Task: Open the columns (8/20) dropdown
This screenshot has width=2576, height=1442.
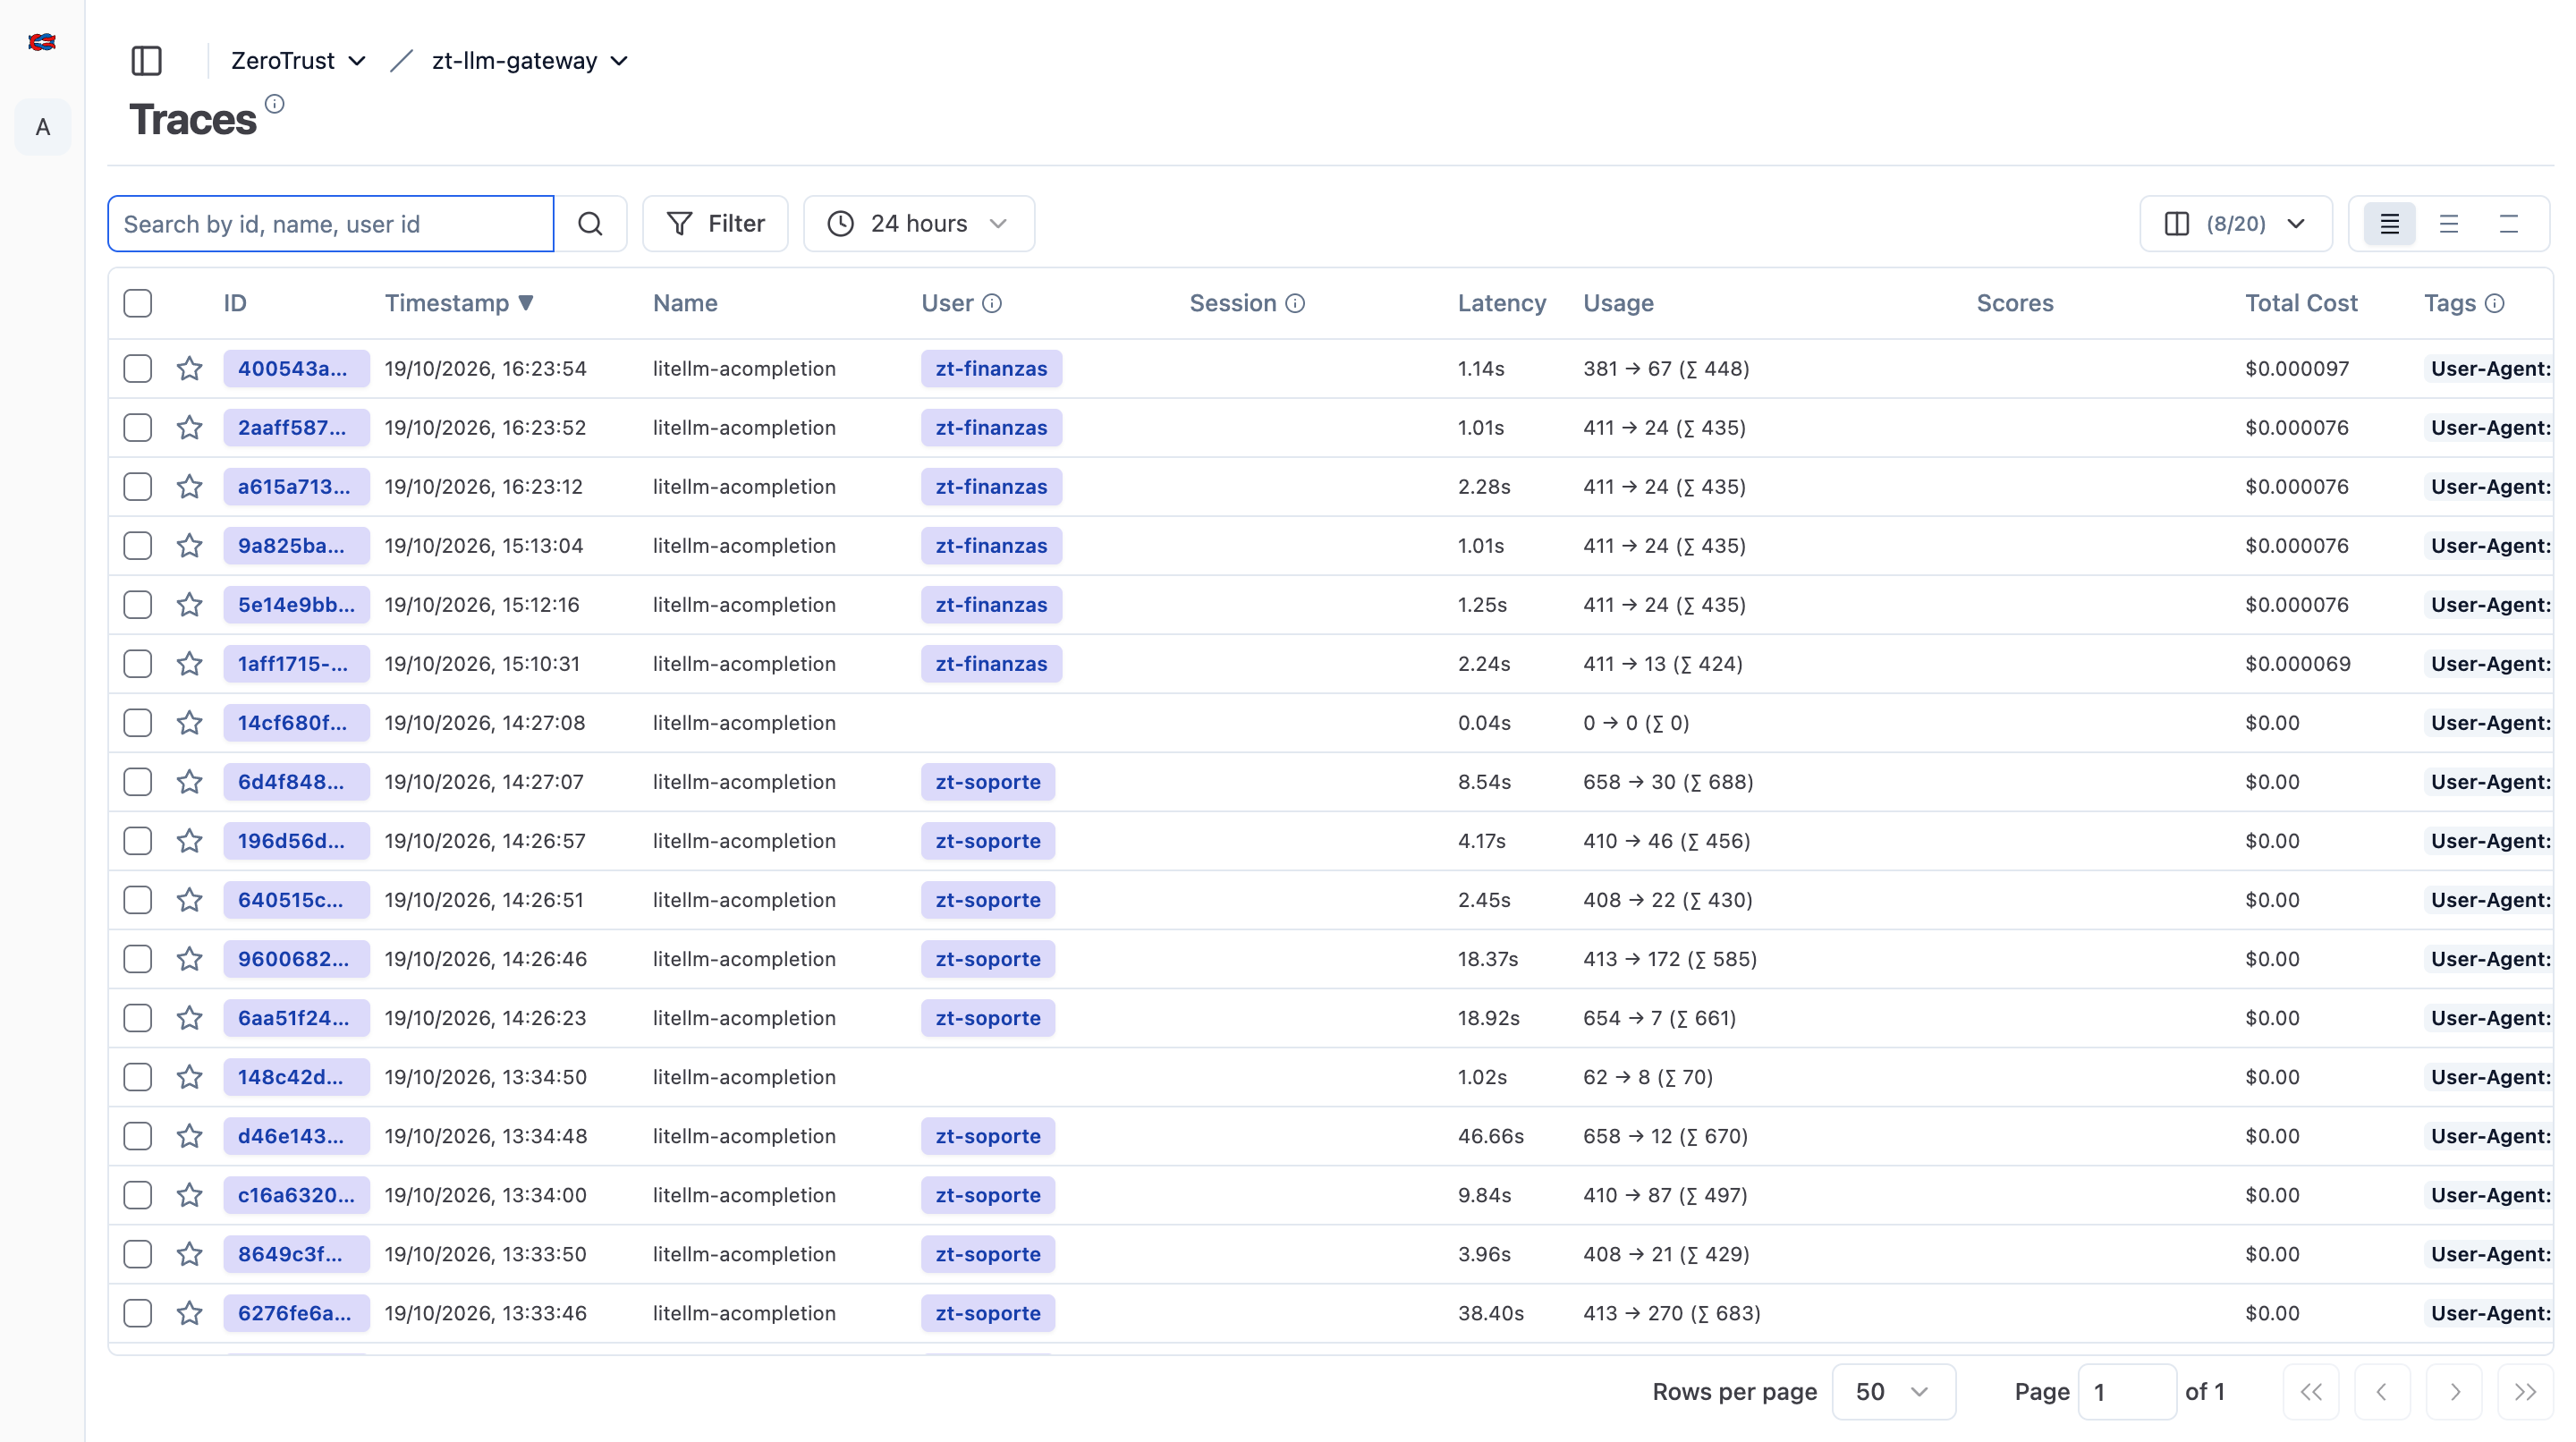Action: point(2236,224)
